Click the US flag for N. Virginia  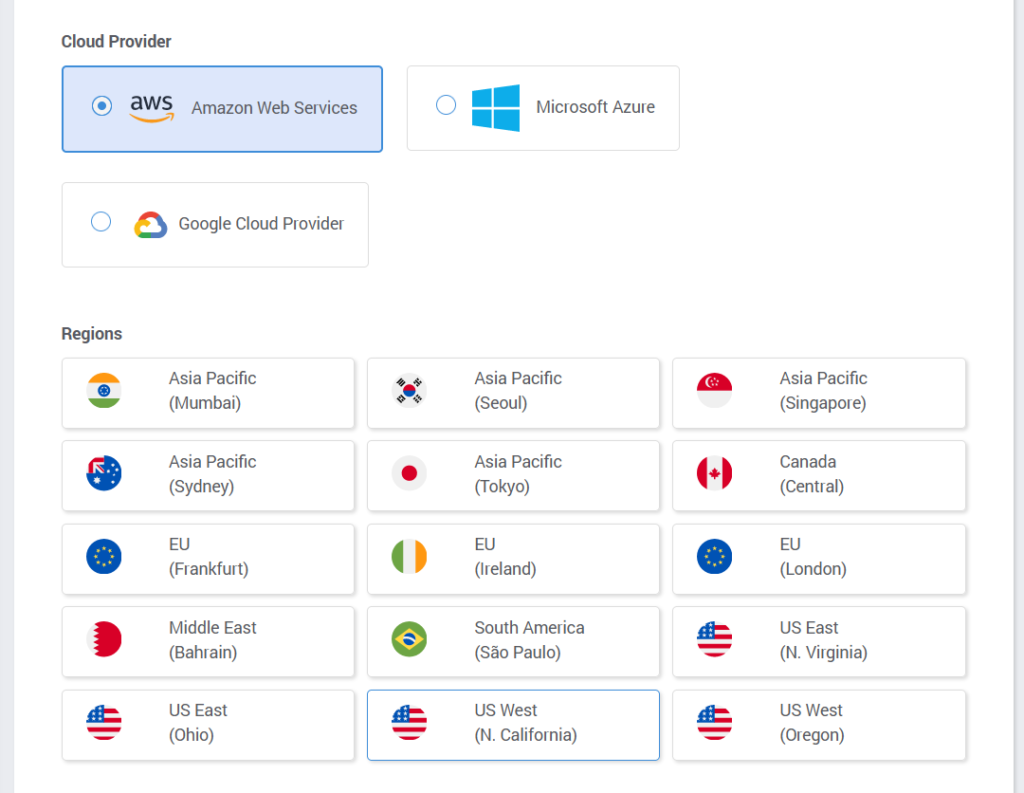[714, 639]
